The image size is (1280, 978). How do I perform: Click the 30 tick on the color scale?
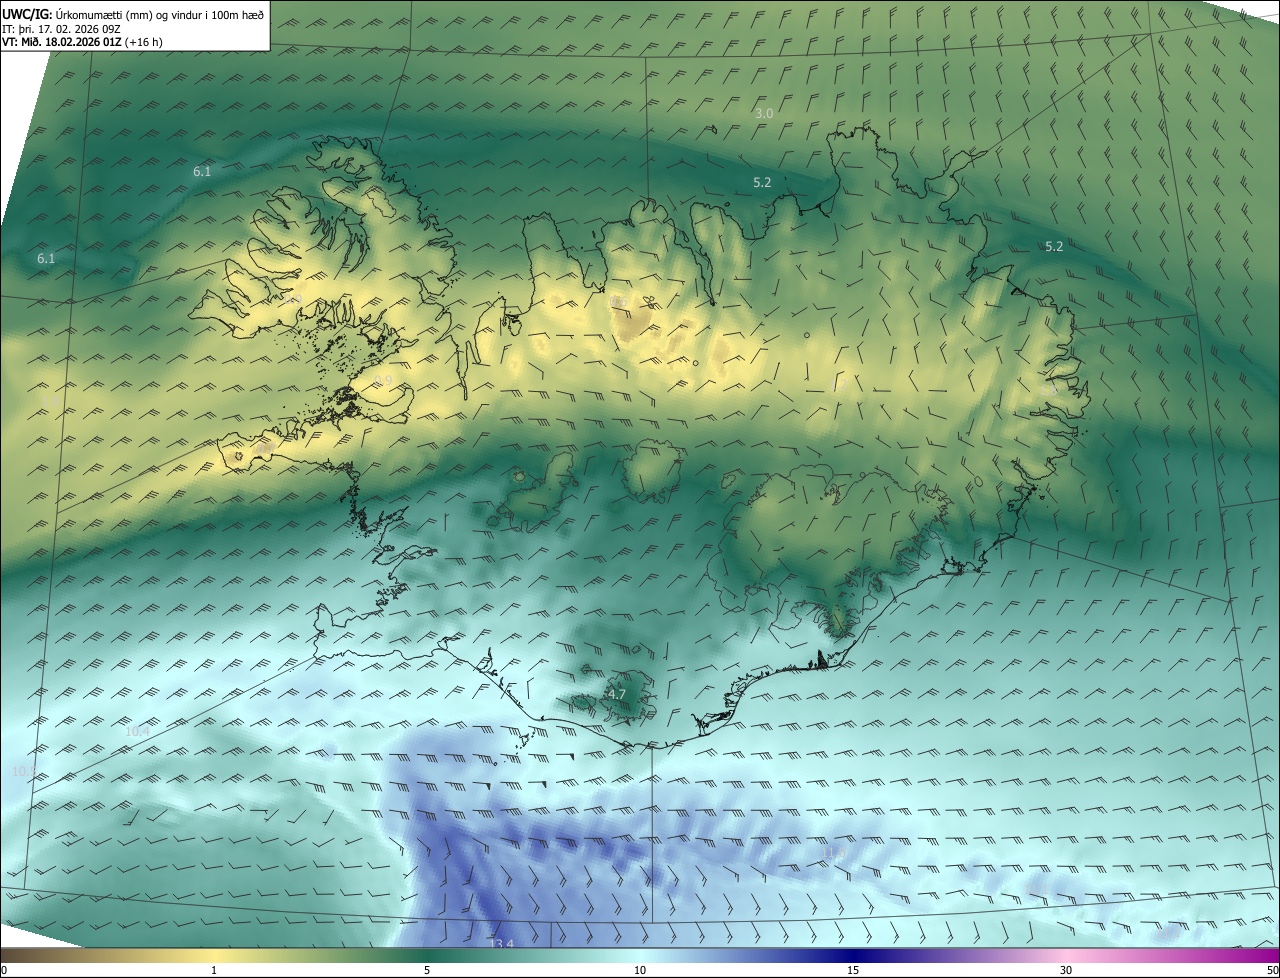tap(1066, 970)
